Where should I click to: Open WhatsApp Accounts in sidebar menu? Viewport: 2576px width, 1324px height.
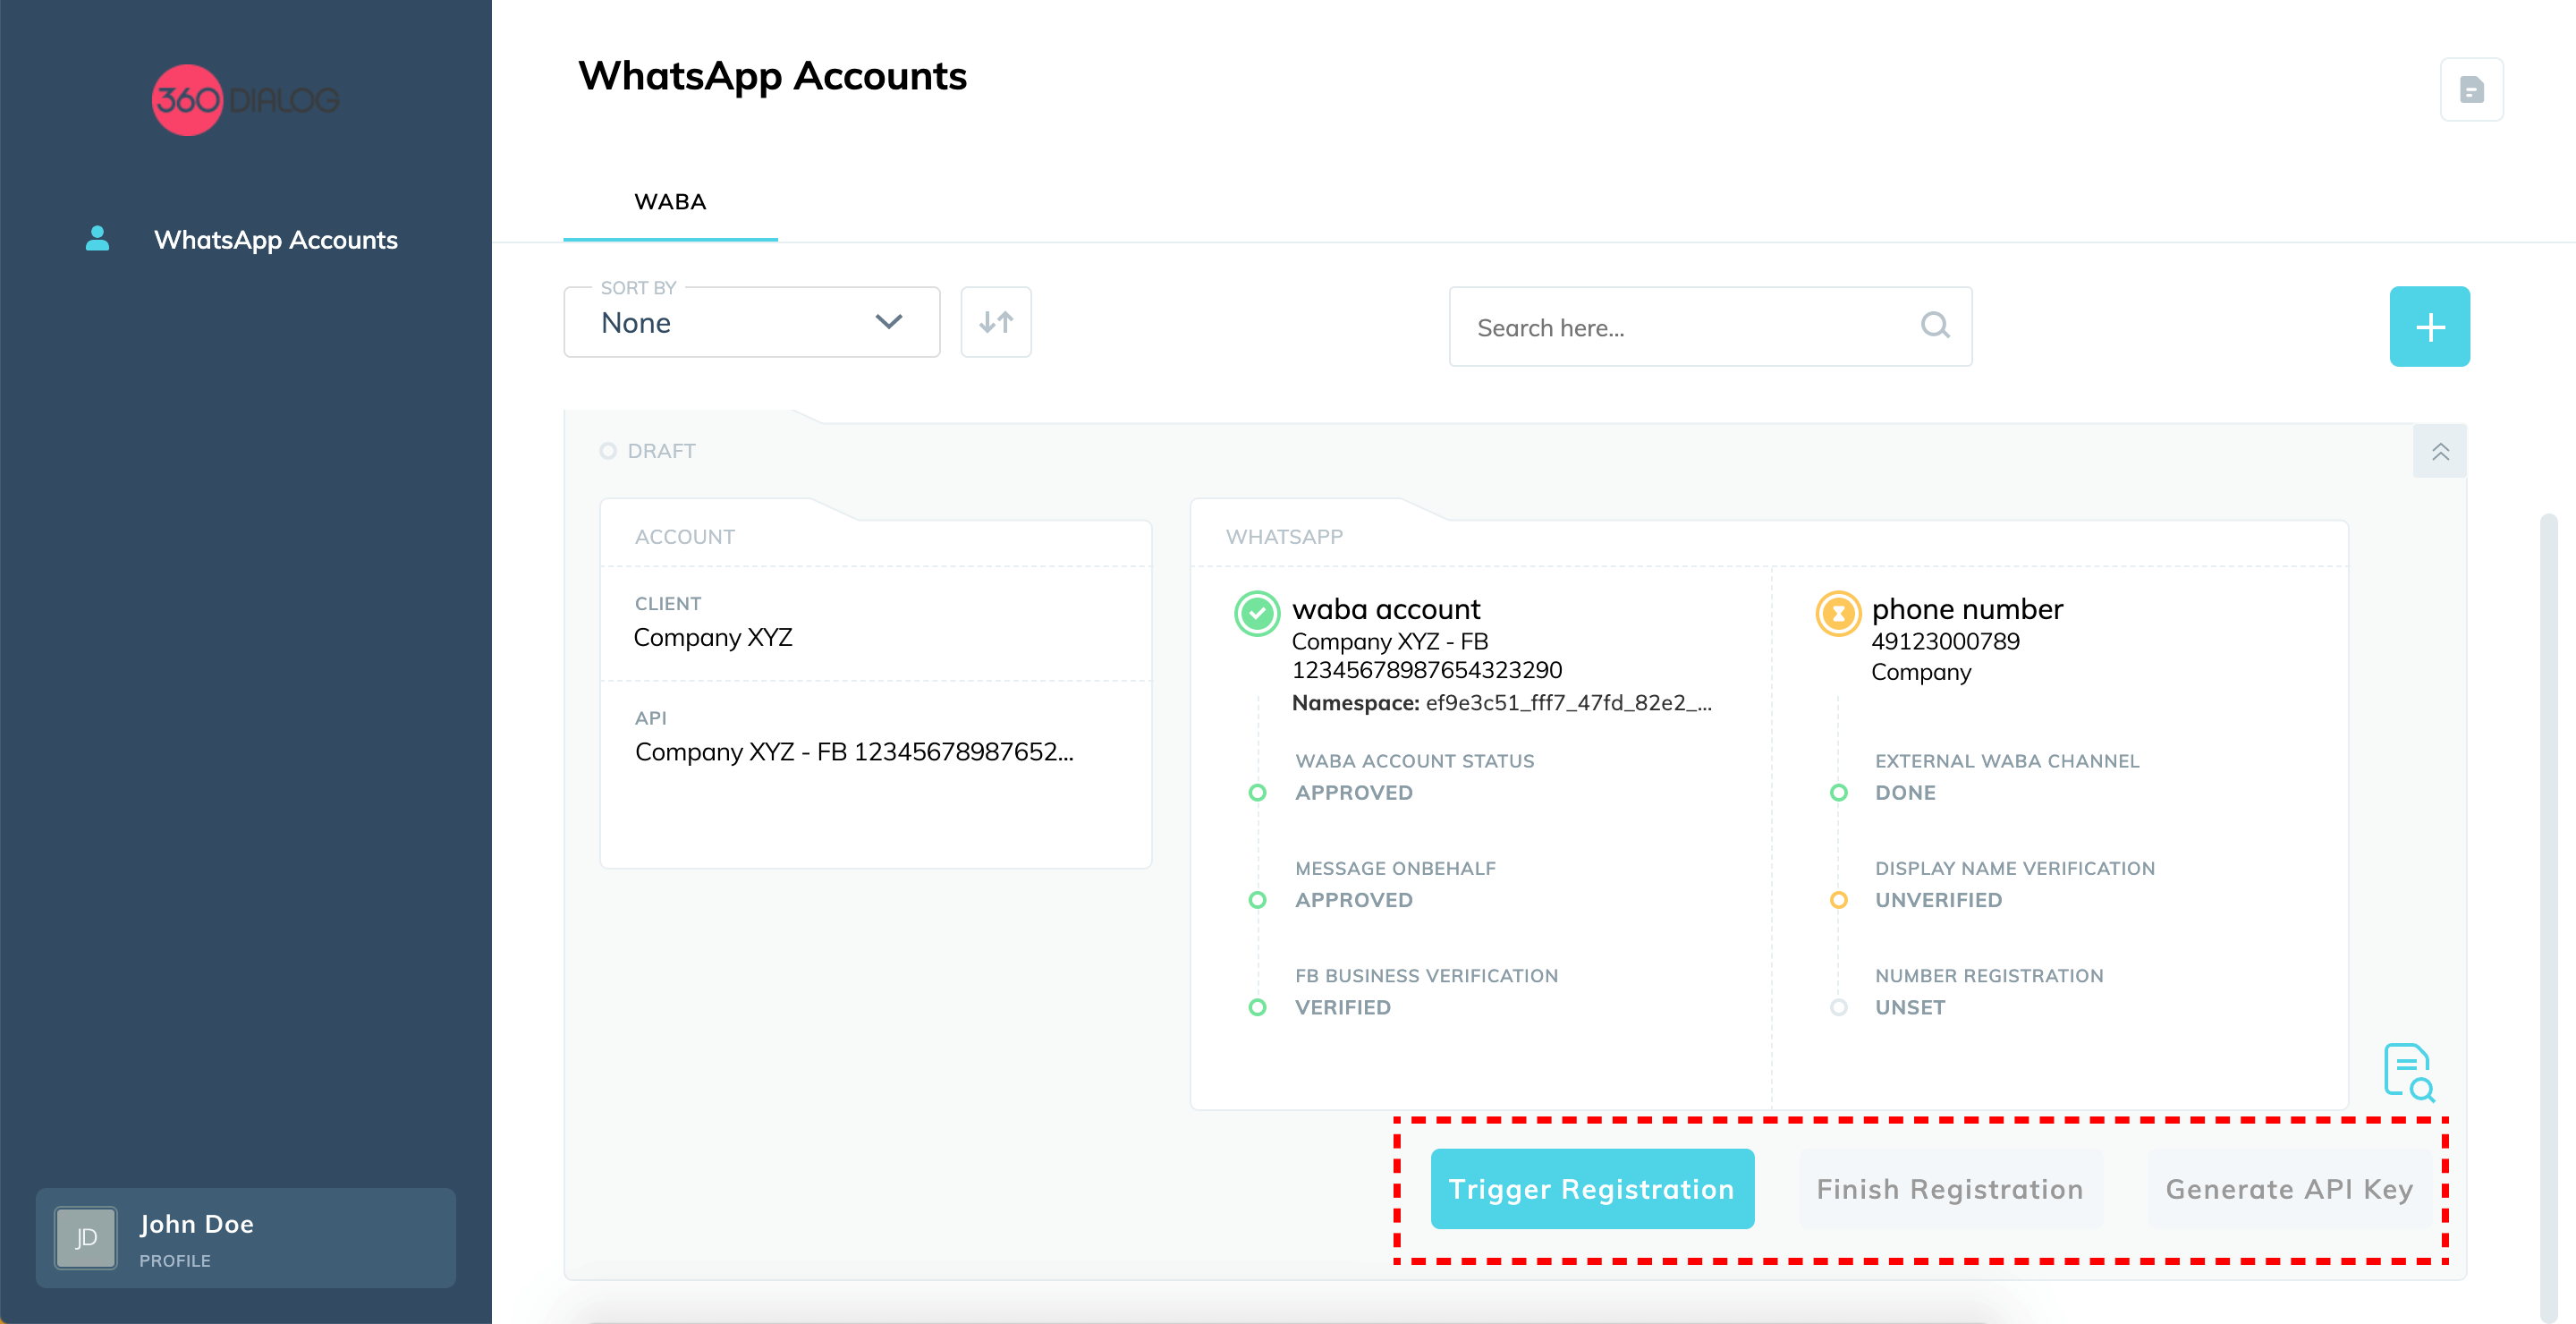275,240
